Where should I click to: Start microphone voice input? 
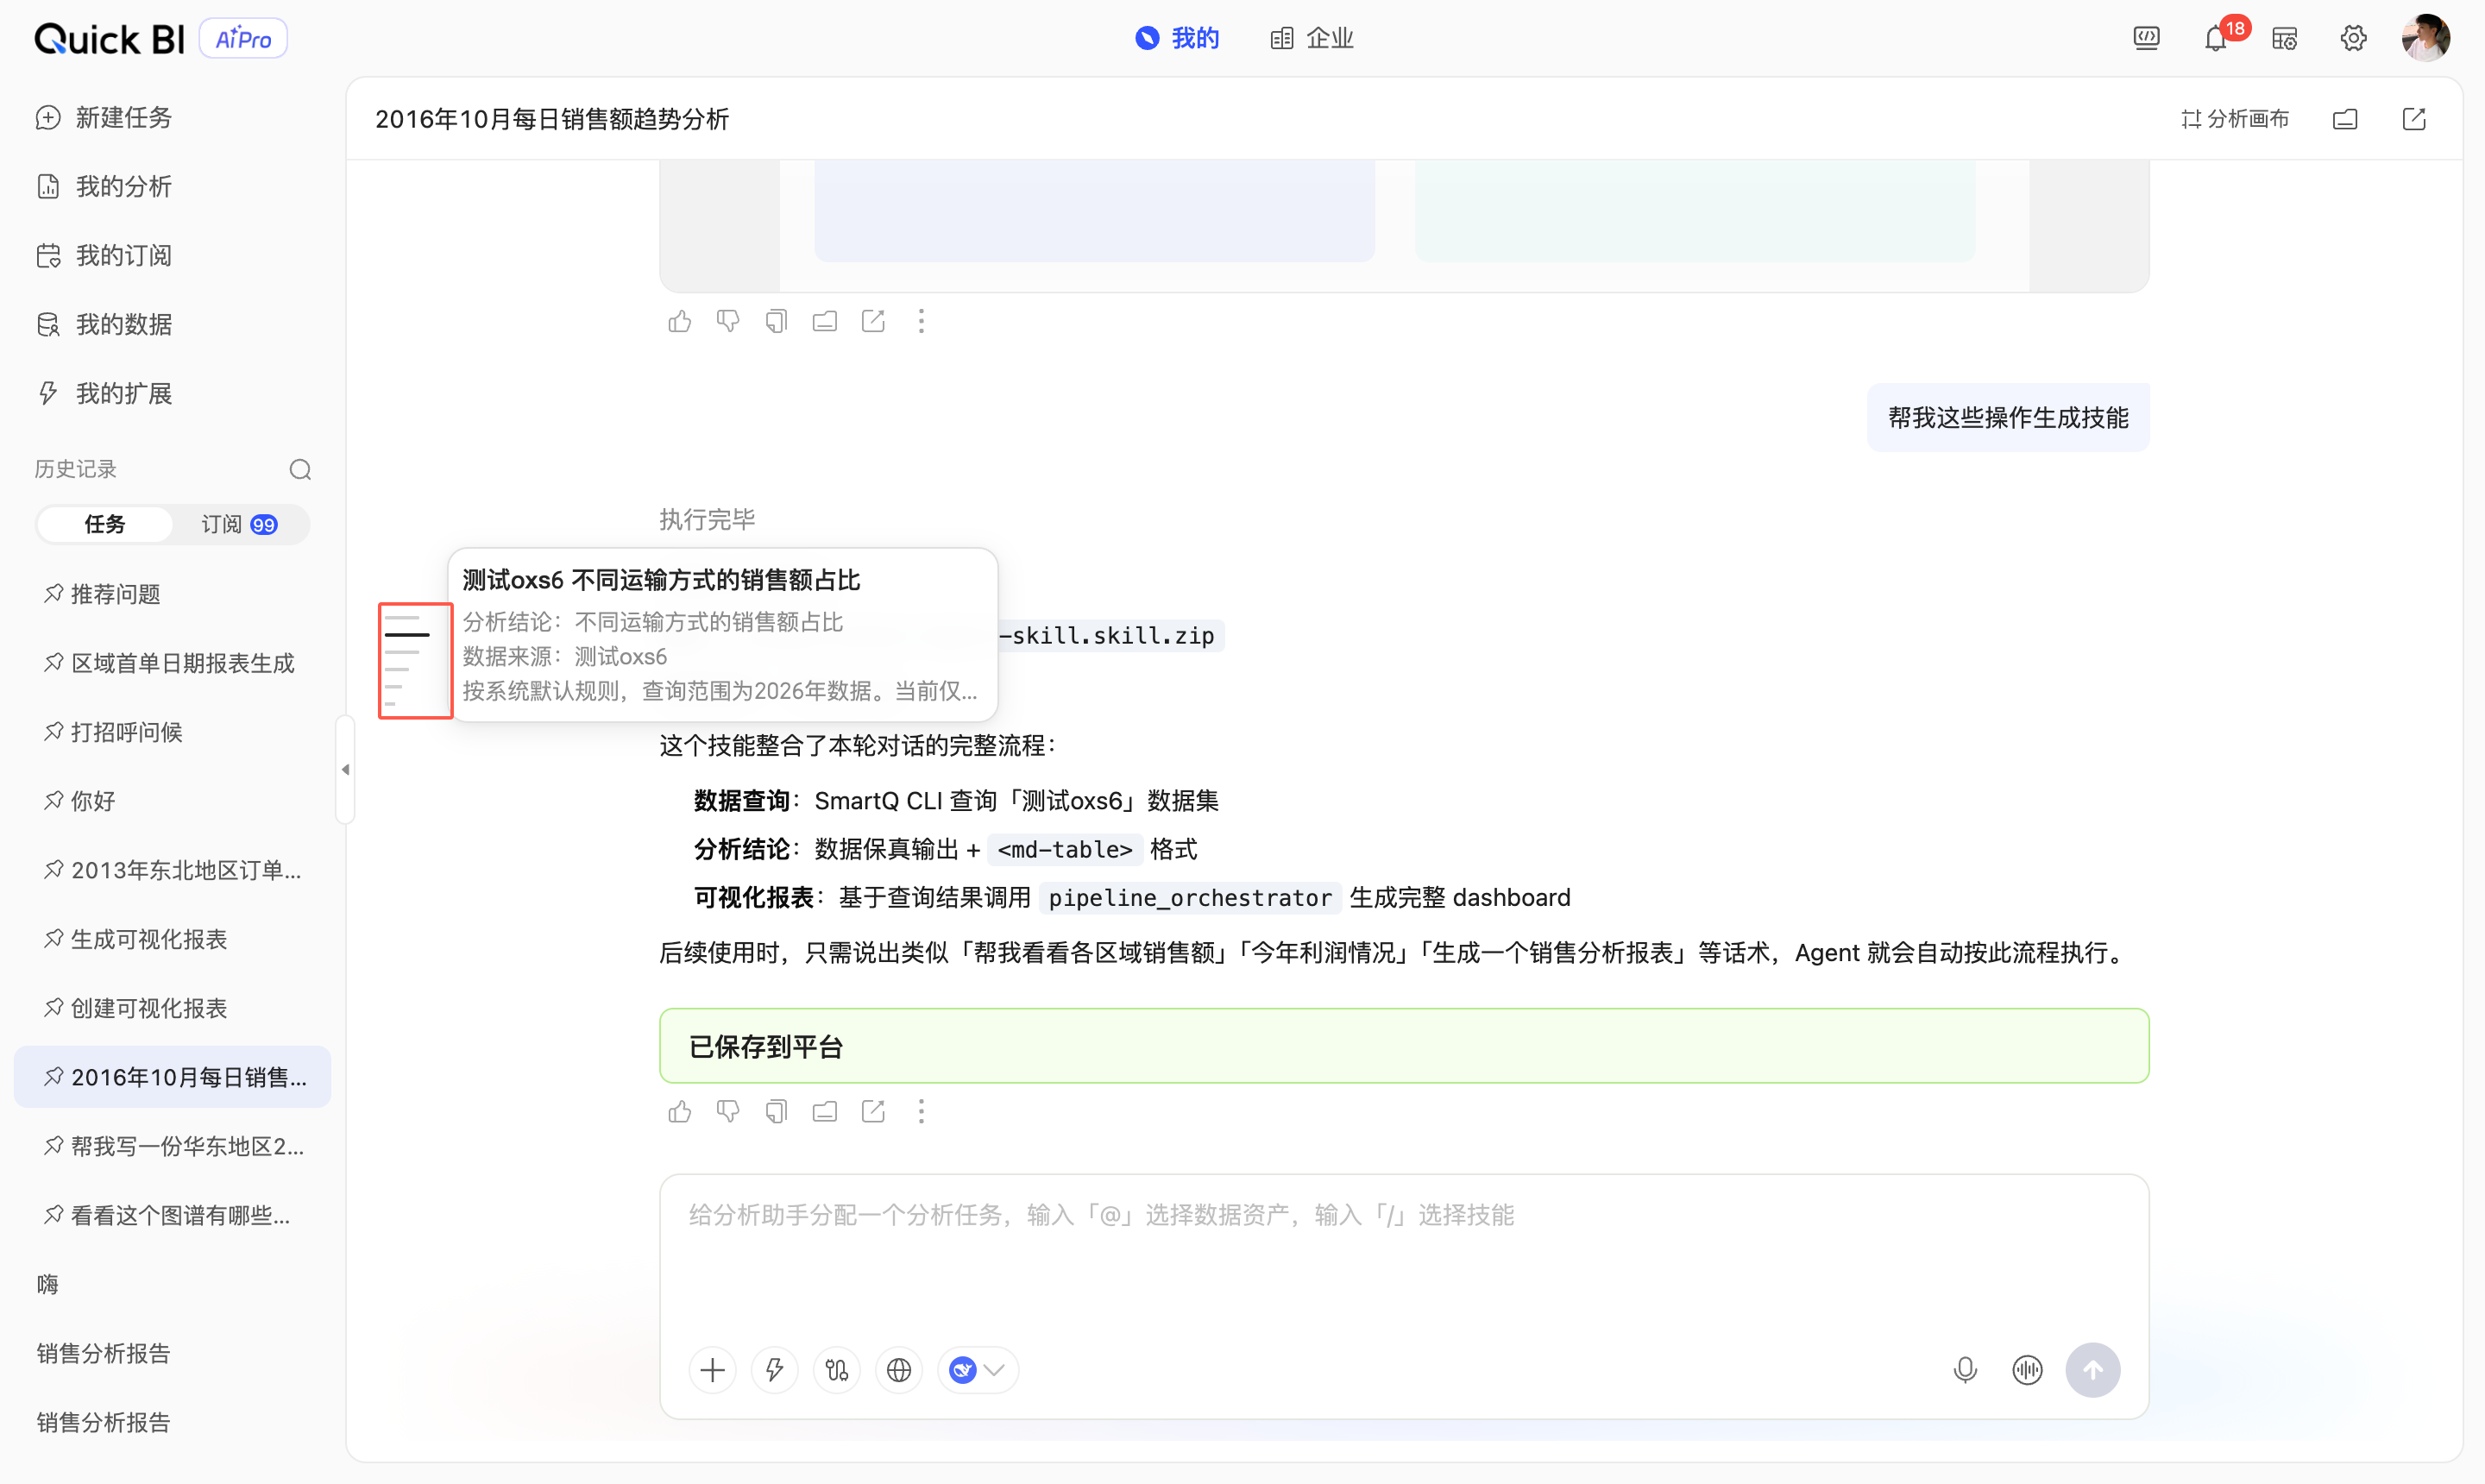(1965, 1369)
